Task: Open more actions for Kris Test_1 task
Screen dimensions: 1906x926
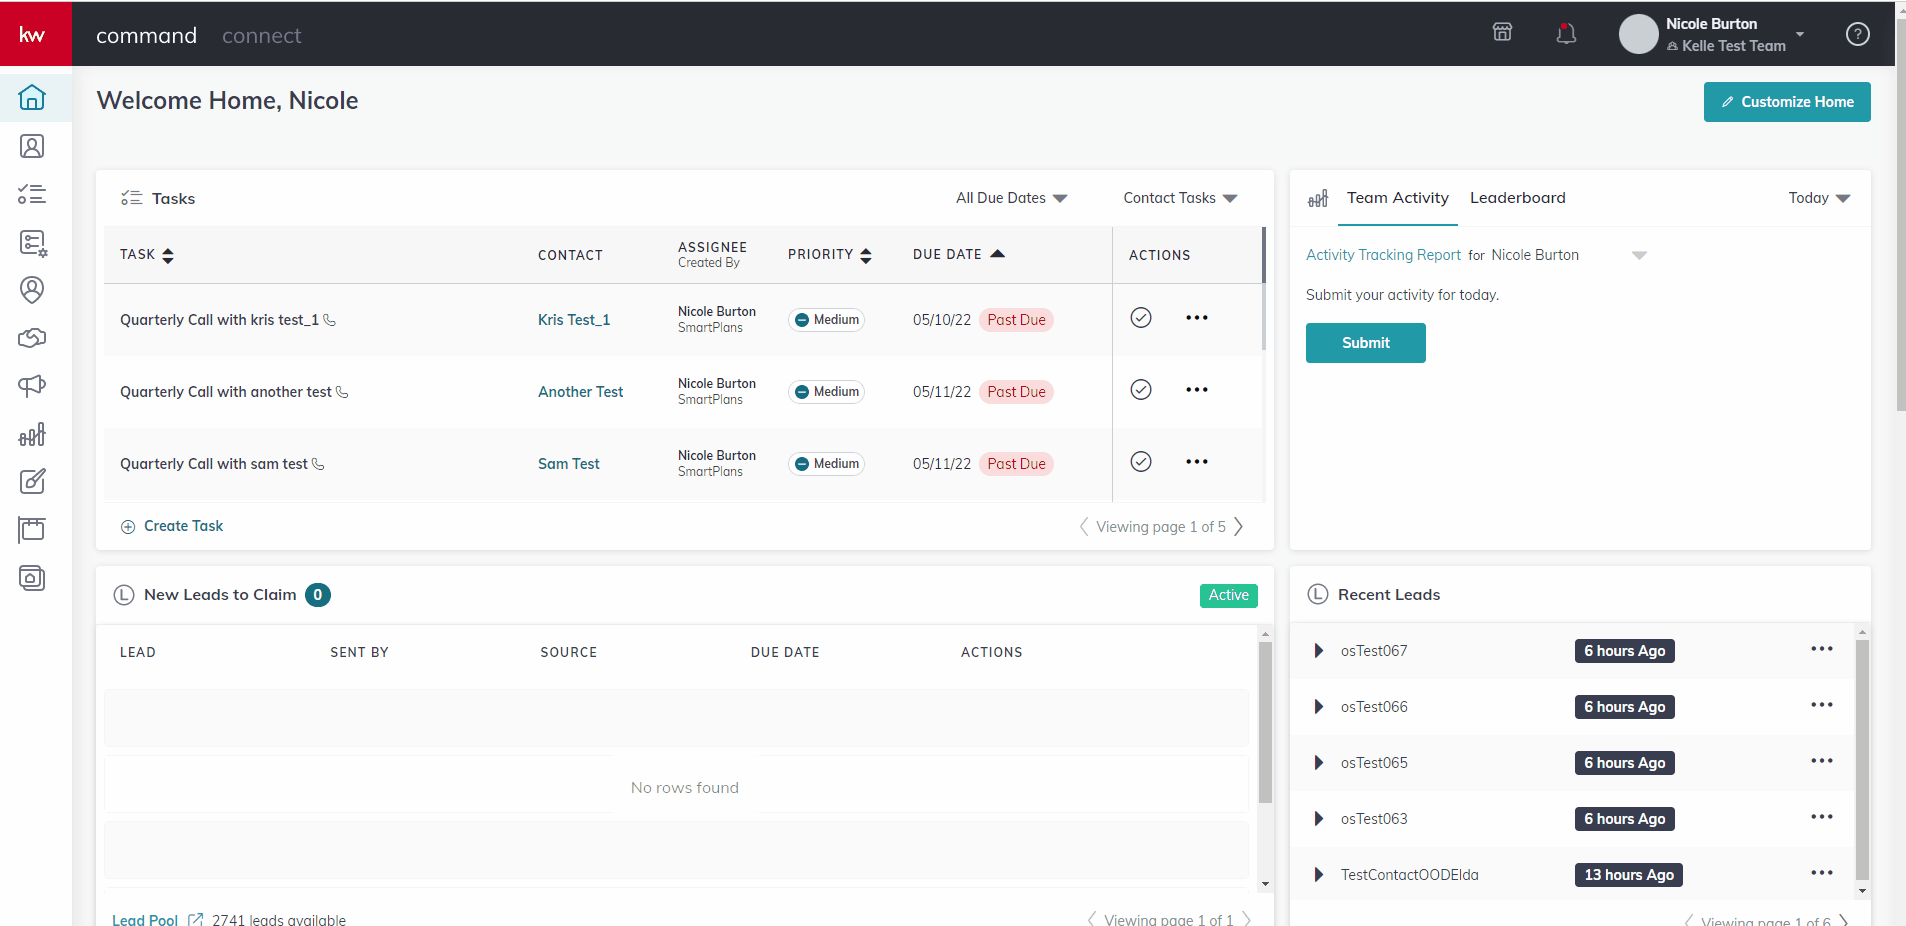Action: 1197,318
